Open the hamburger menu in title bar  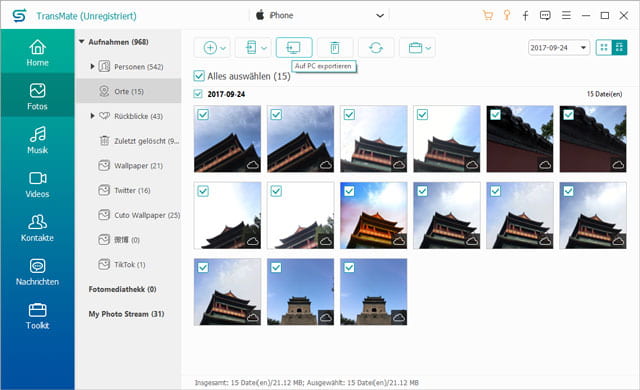click(x=566, y=16)
